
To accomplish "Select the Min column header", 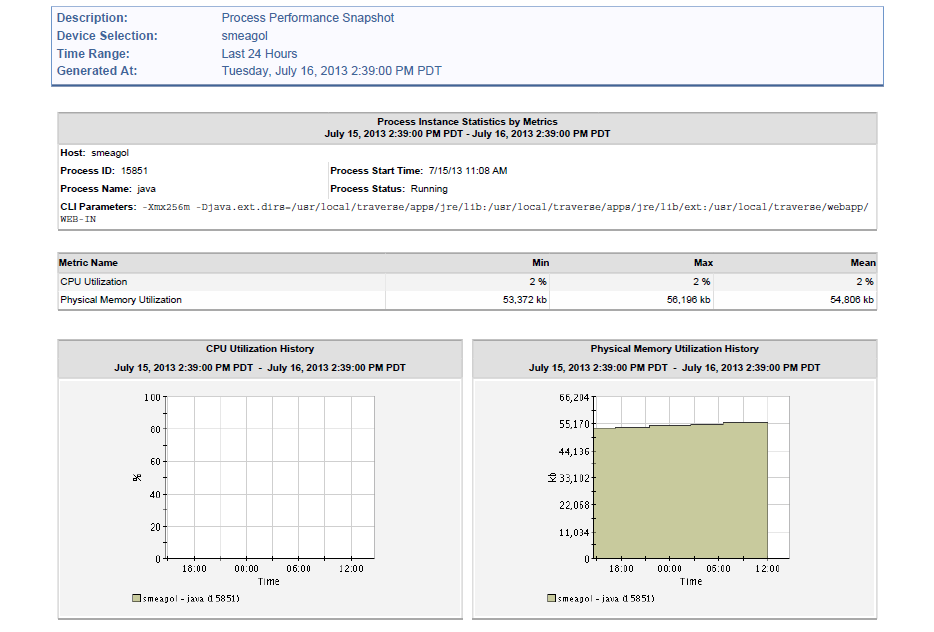I will pyautogui.click(x=540, y=263).
